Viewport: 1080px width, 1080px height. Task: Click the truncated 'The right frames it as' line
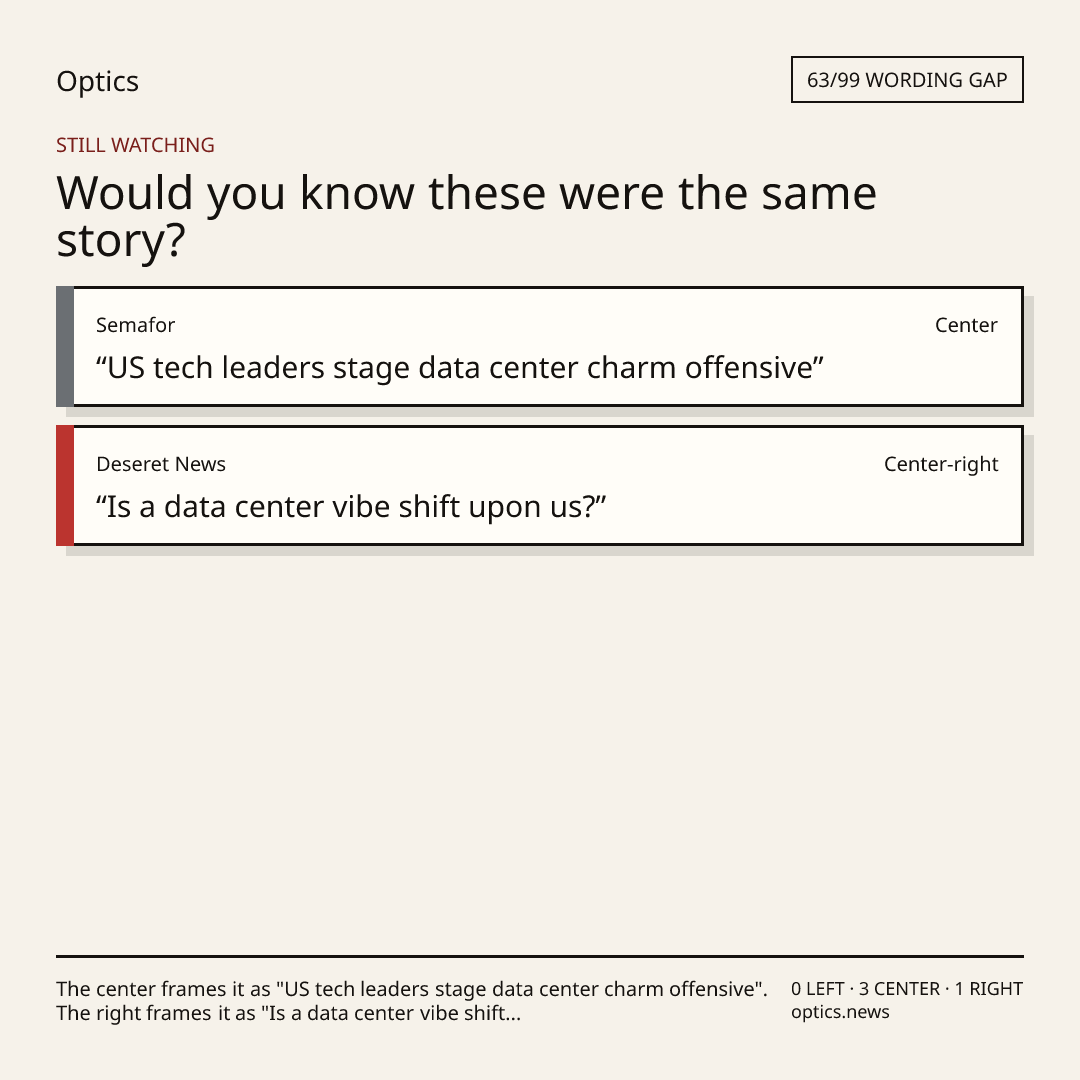pos(289,1013)
